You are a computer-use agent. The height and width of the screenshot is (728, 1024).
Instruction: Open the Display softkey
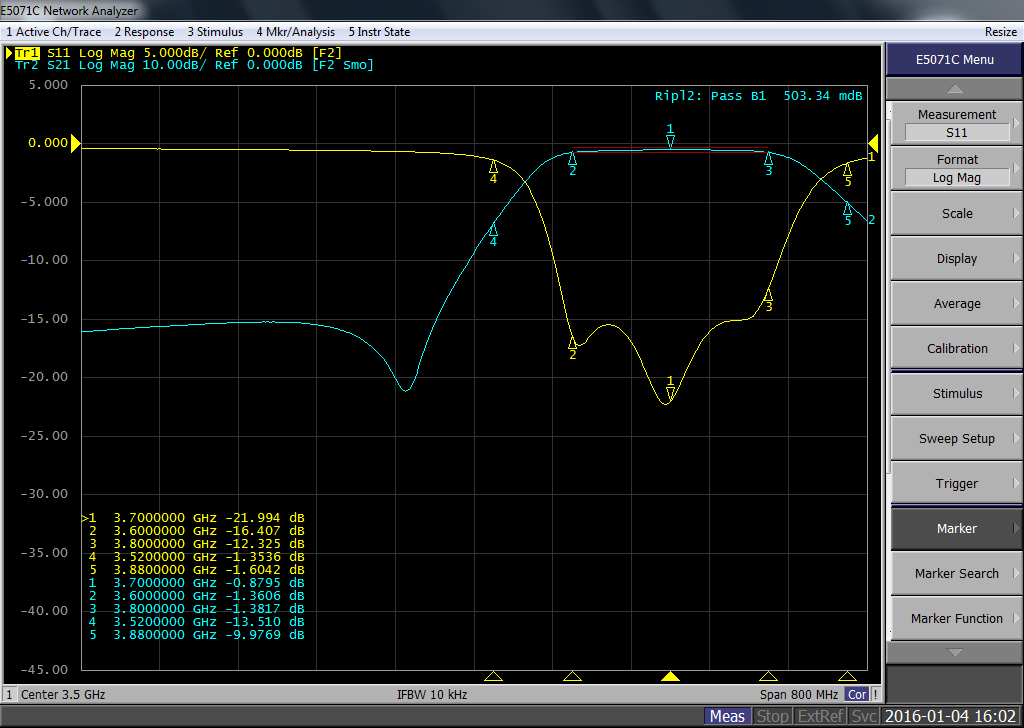point(956,258)
